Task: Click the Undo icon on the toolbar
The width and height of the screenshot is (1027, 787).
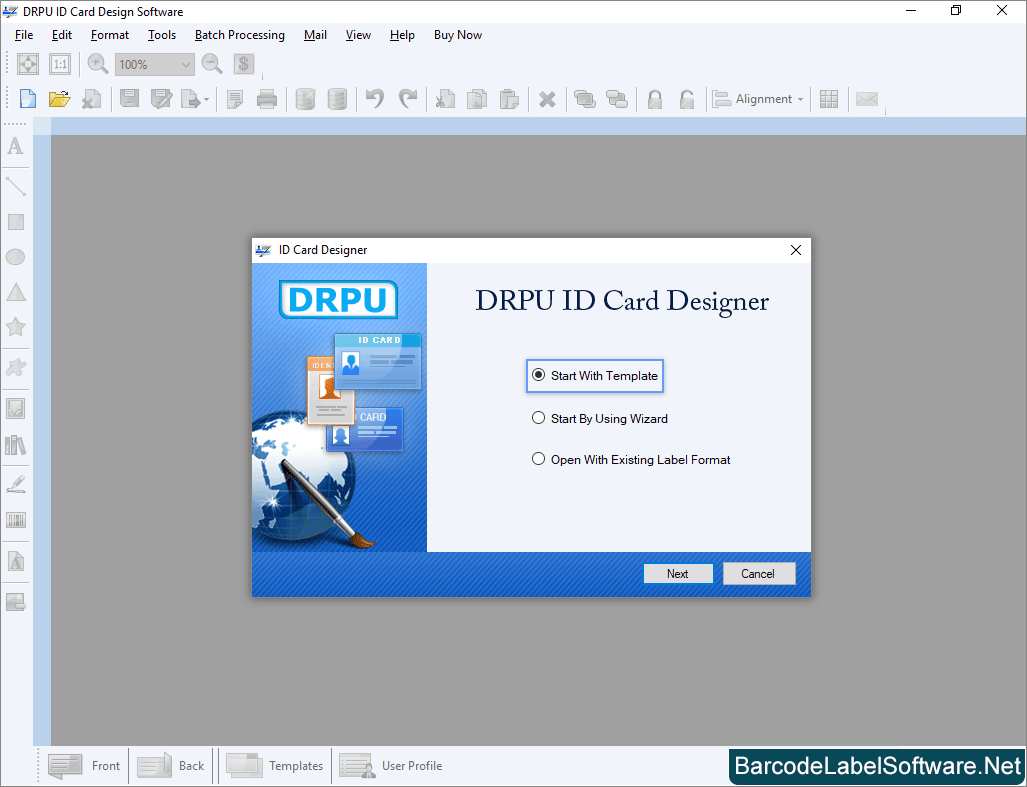Action: click(x=373, y=98)
